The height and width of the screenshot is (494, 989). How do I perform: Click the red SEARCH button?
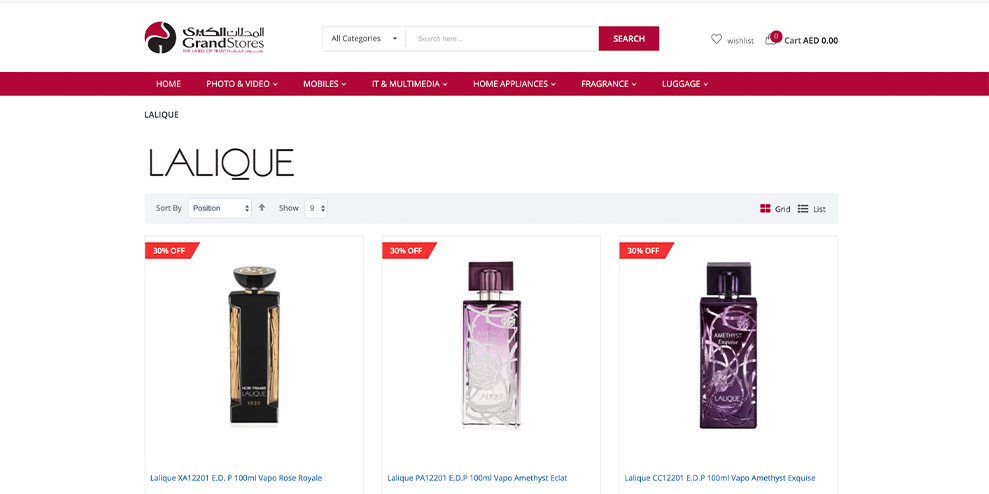click(629, 38)
